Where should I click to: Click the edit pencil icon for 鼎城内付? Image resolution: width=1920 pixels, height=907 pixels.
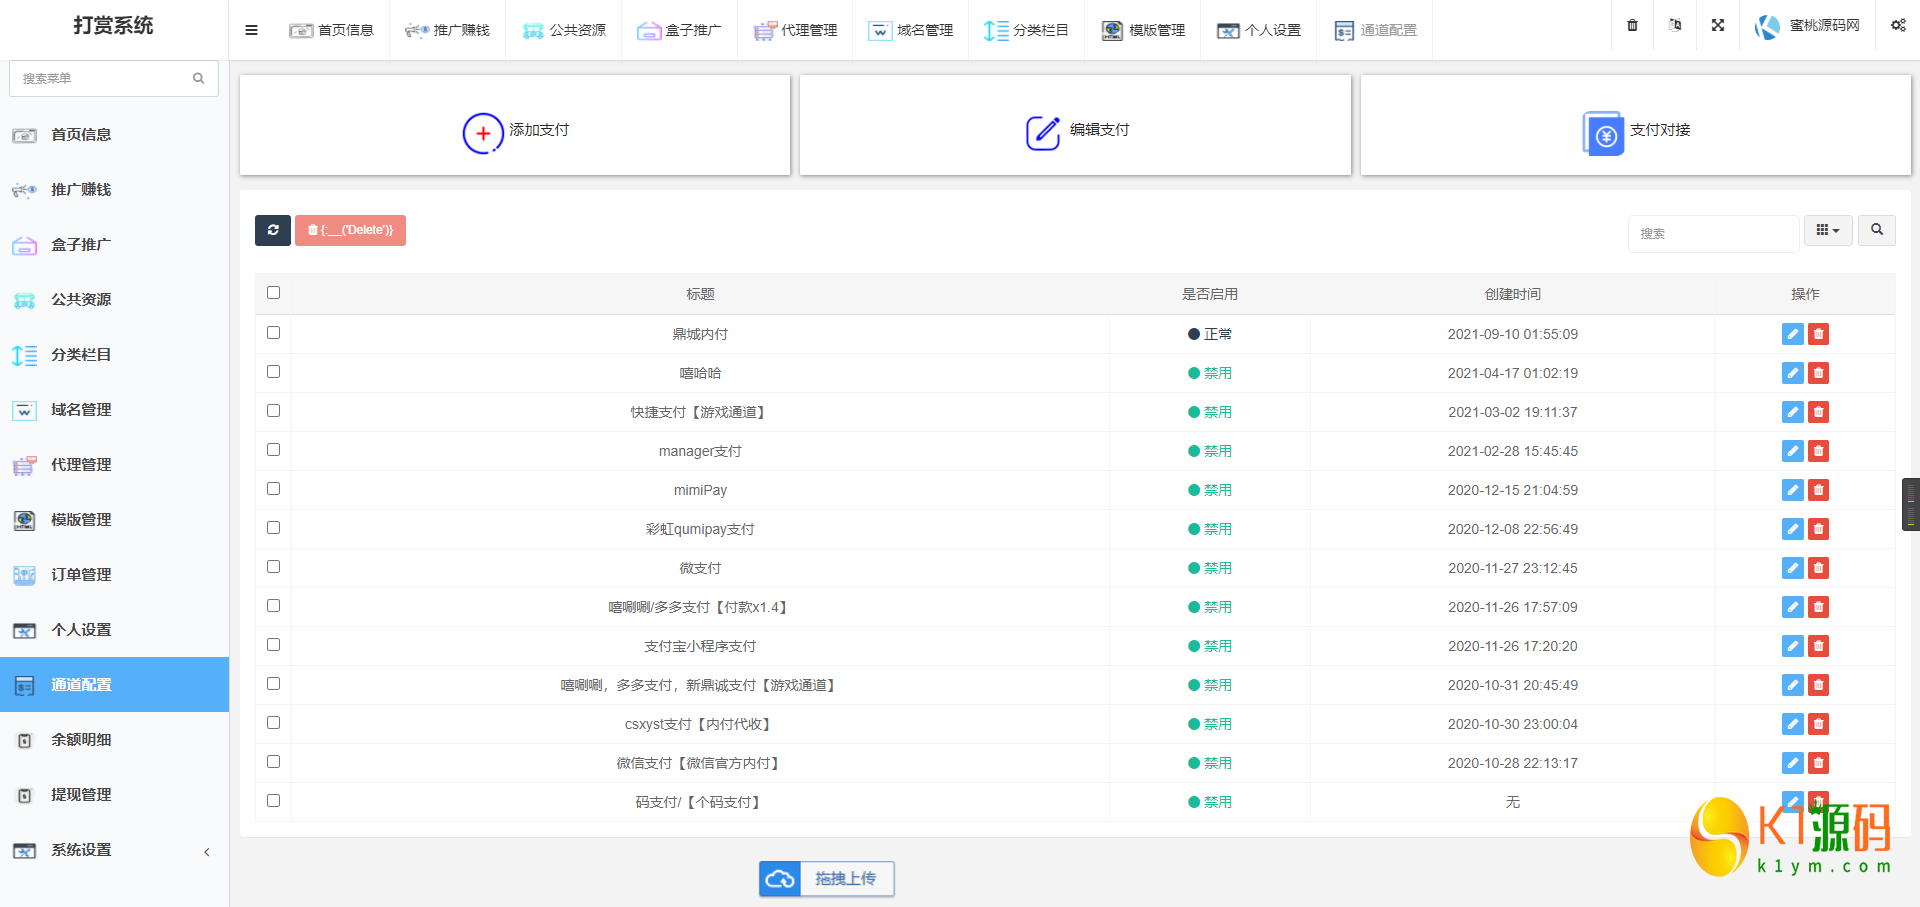[x=1792, y=334]
